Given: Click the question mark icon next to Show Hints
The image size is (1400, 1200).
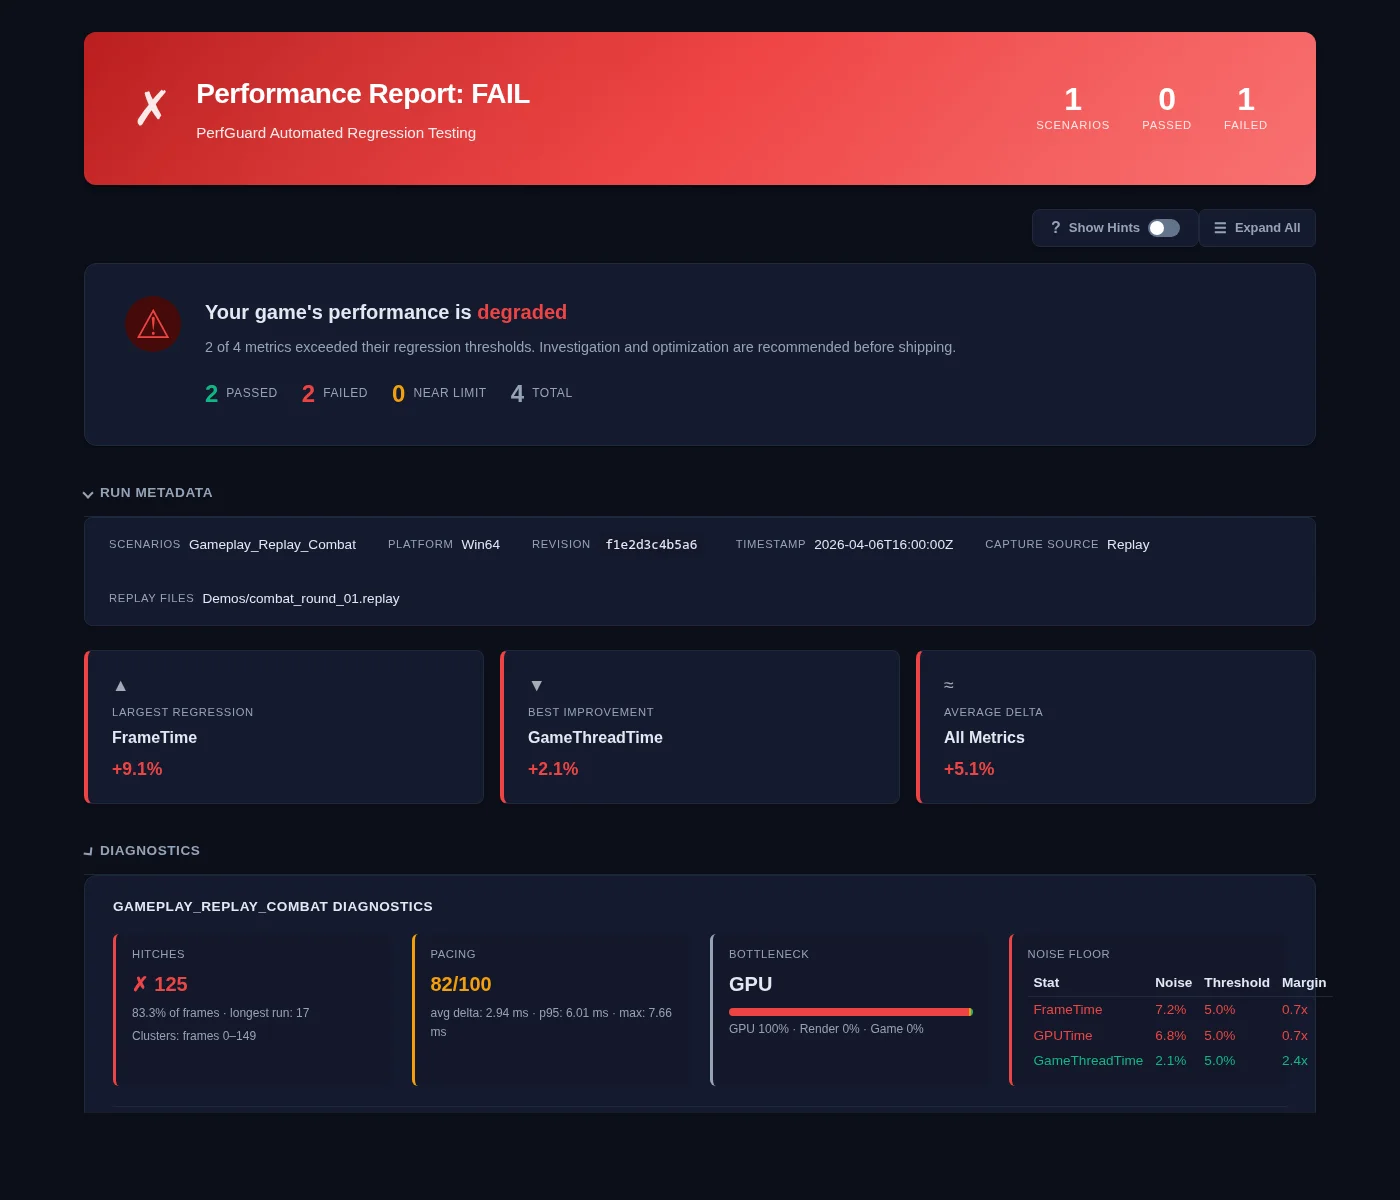Looking at the screenshot, I should point(1056,228).
